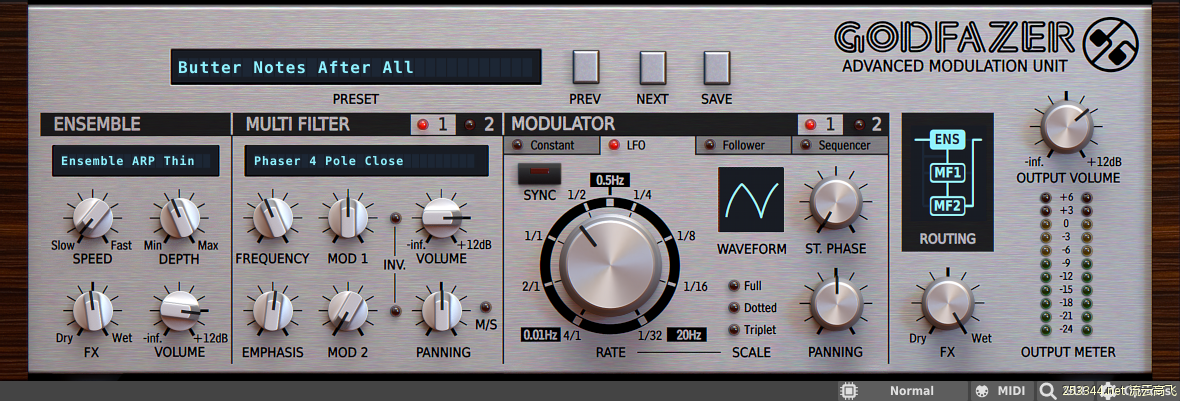Click the Multi Filter EMPHASIS knob
The image size is (1180, 401).
272,311
